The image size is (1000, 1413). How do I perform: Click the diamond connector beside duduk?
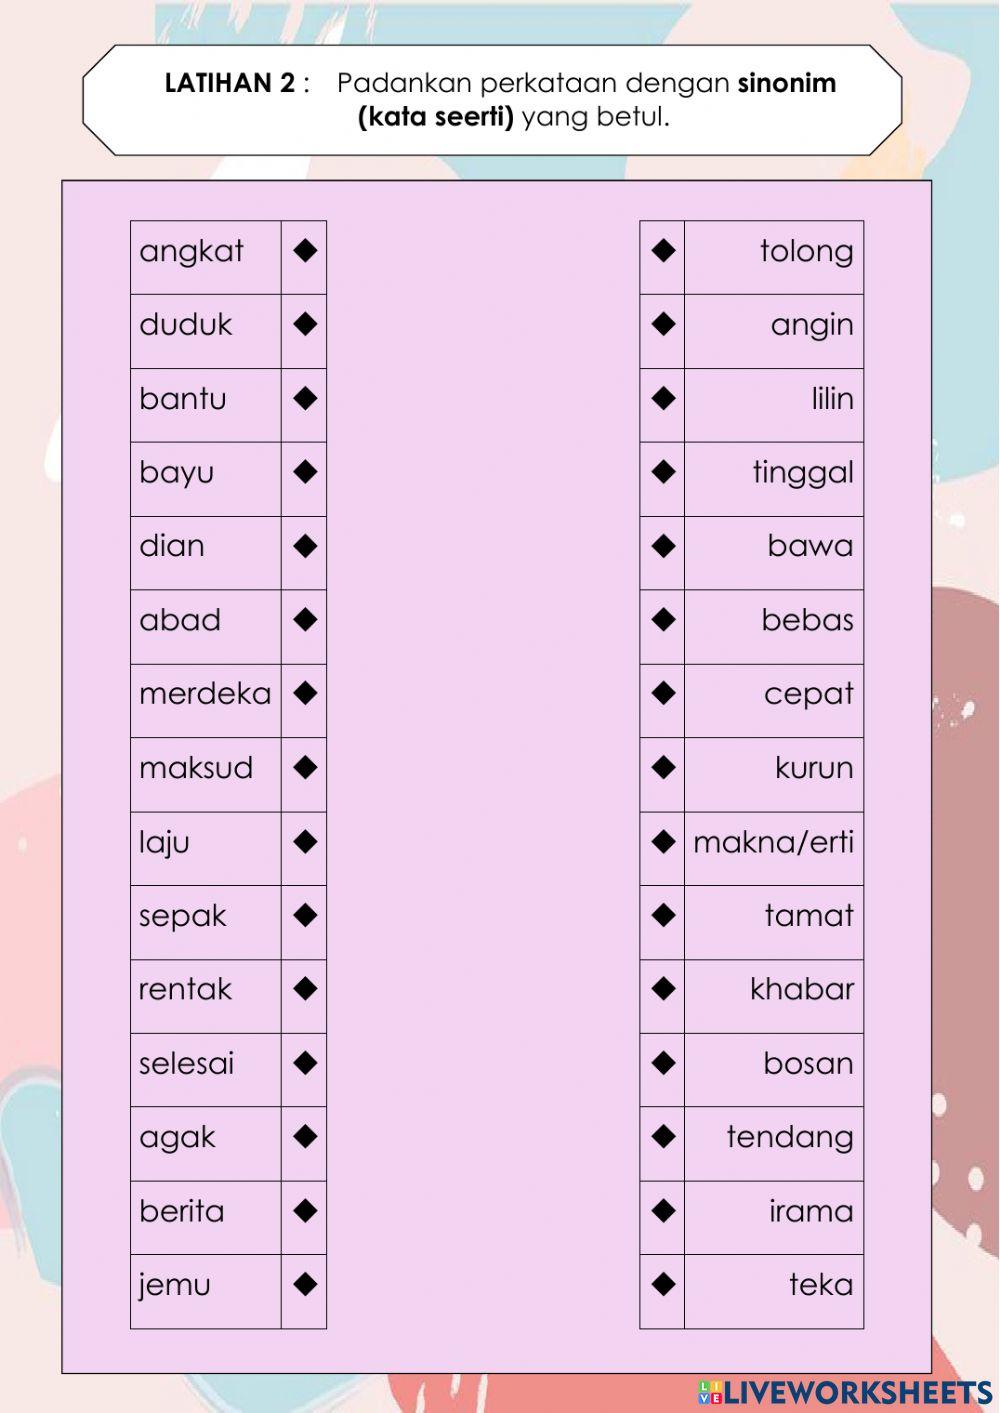tap(305, 325)
